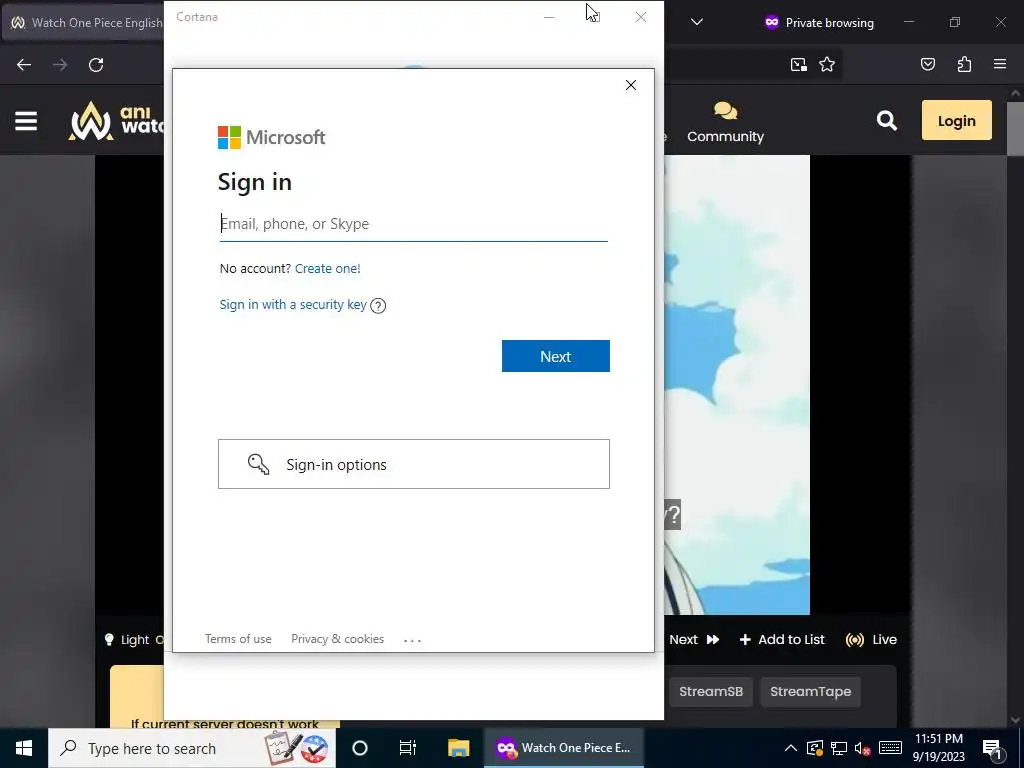Minimize the Cortana window
This screenshot has width=1024, height=768.
point(549,17)
